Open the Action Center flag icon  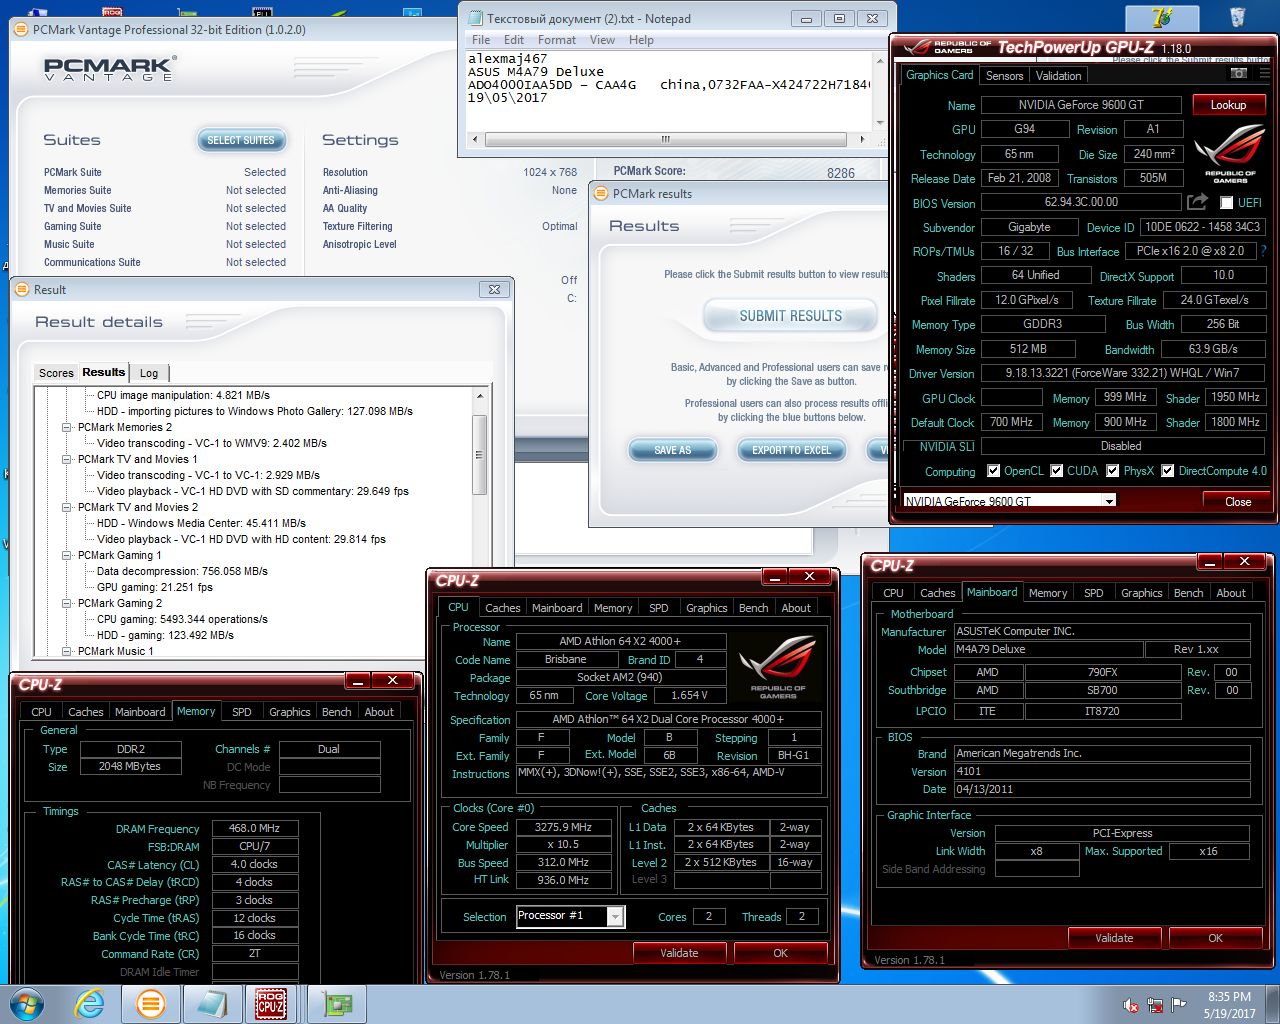point(1179,1005)
